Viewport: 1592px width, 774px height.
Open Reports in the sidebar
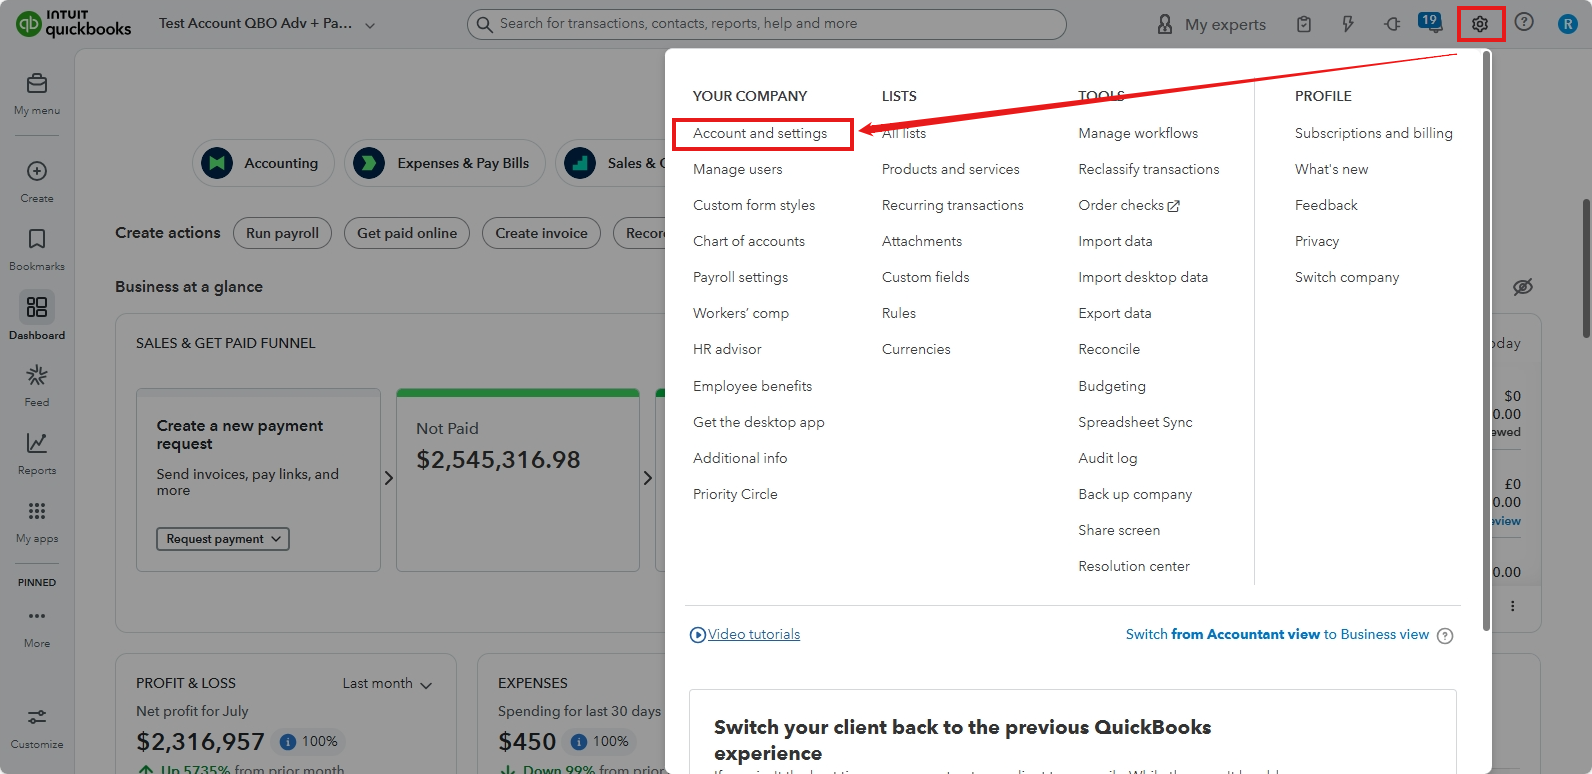coord(37,453)
